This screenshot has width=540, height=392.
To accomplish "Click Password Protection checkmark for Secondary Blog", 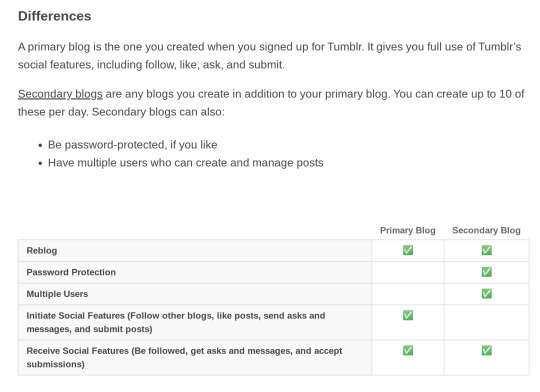I will (487, 272).
